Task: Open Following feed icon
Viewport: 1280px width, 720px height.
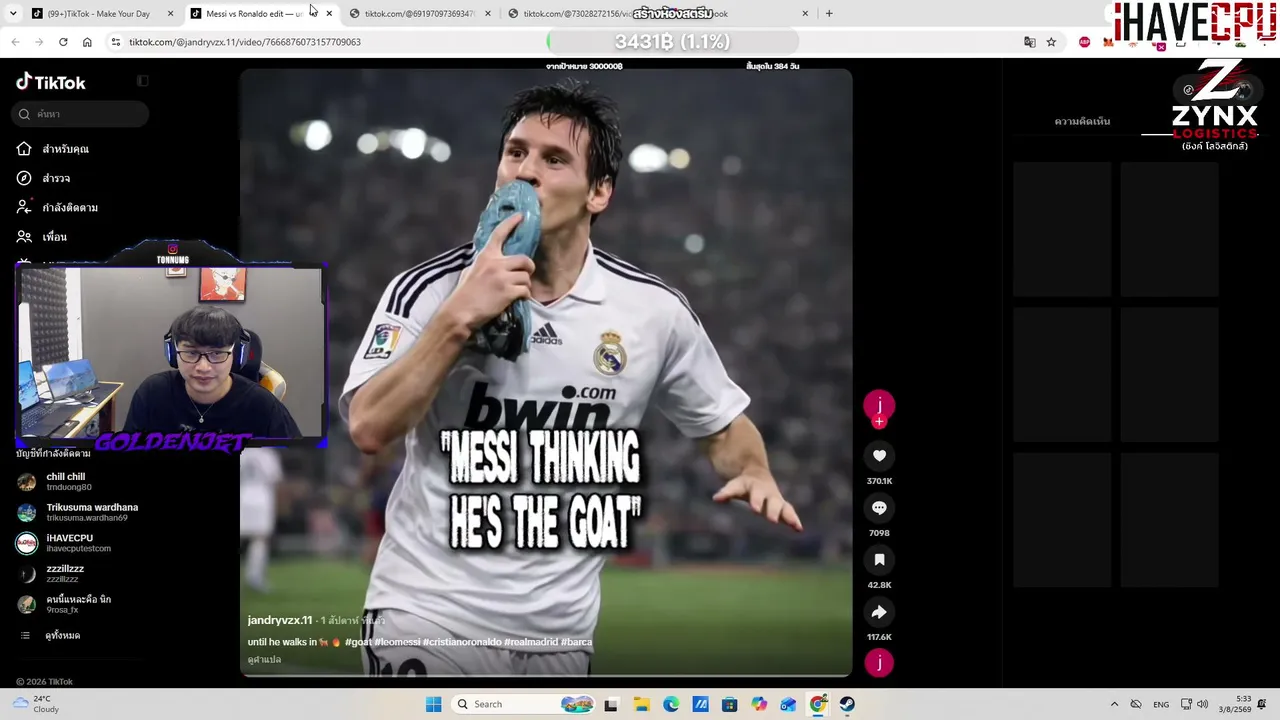Action: [x=24, y=207]
